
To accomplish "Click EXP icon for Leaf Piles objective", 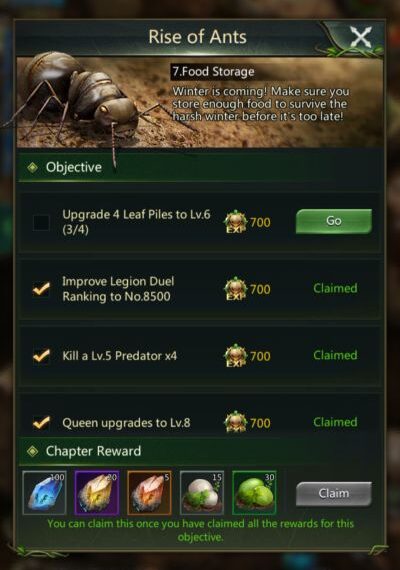I will pos(235,221).
